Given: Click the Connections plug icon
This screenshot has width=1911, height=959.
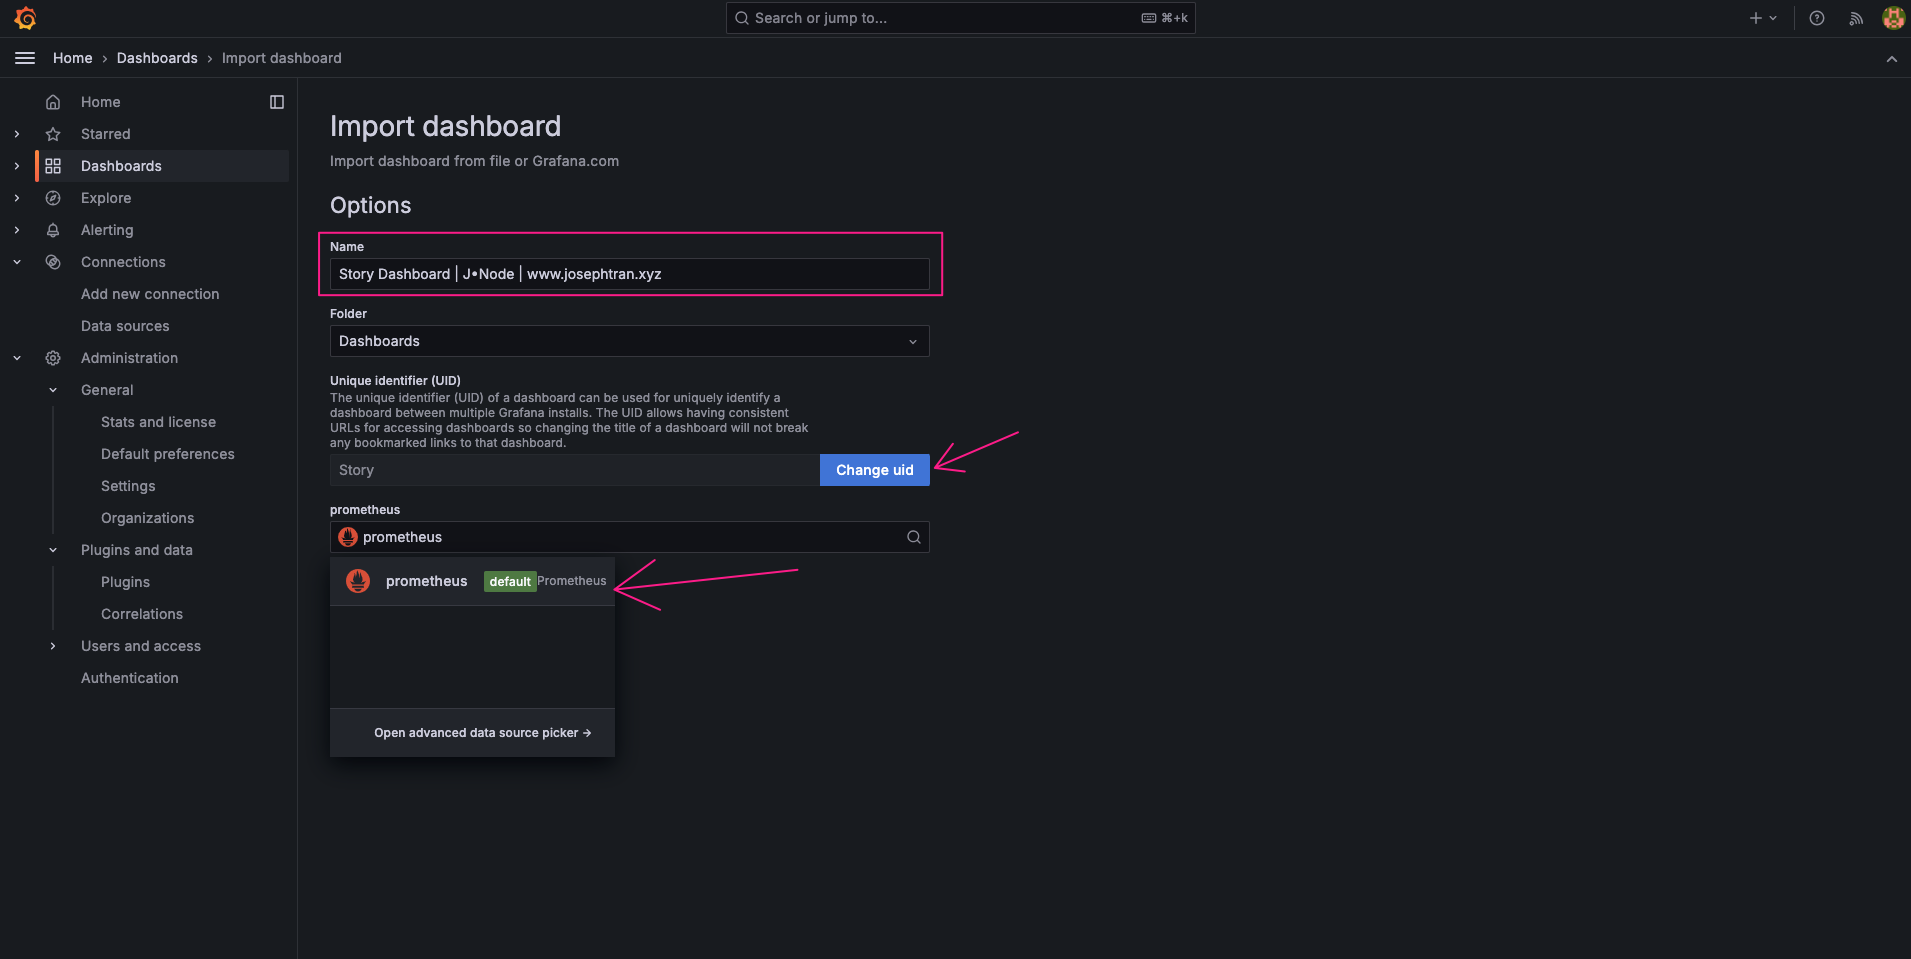Looking at the screenshot, I should (53, 262).
